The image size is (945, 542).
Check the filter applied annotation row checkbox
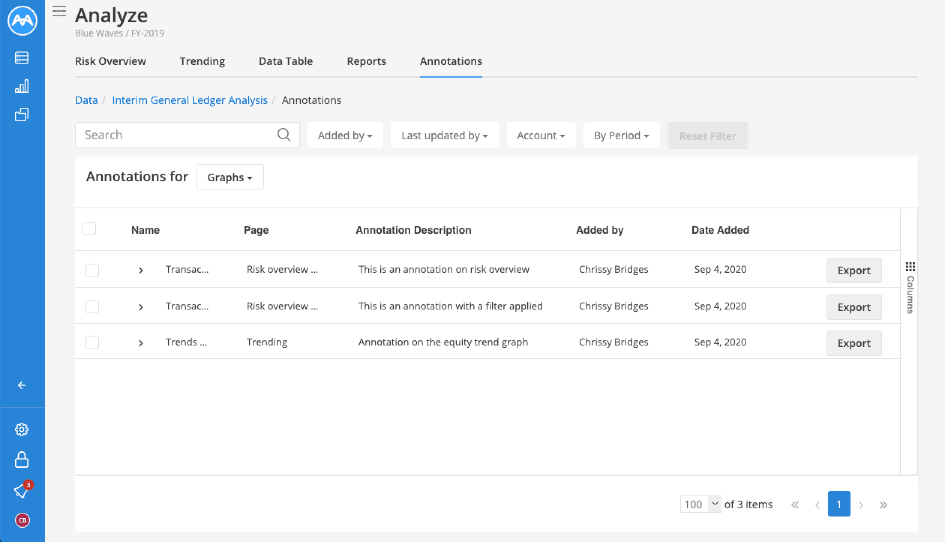92,306
